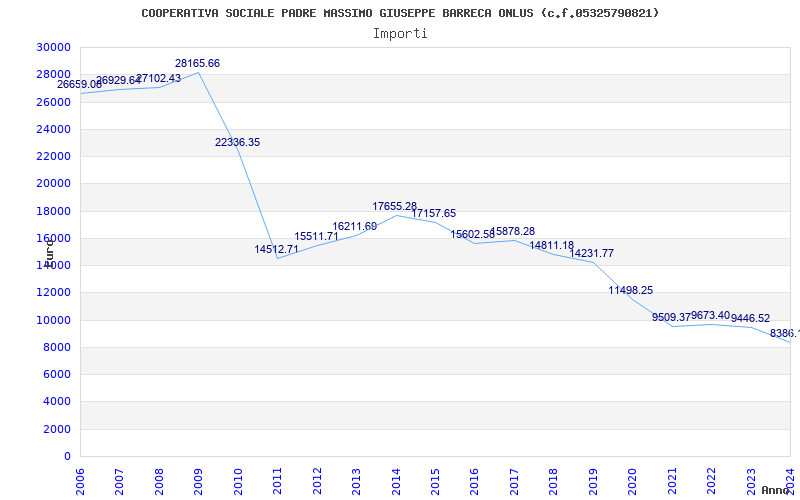The image size is (800, 500).
Task: Click the Euro y-axis label
Action: [49, 252]
